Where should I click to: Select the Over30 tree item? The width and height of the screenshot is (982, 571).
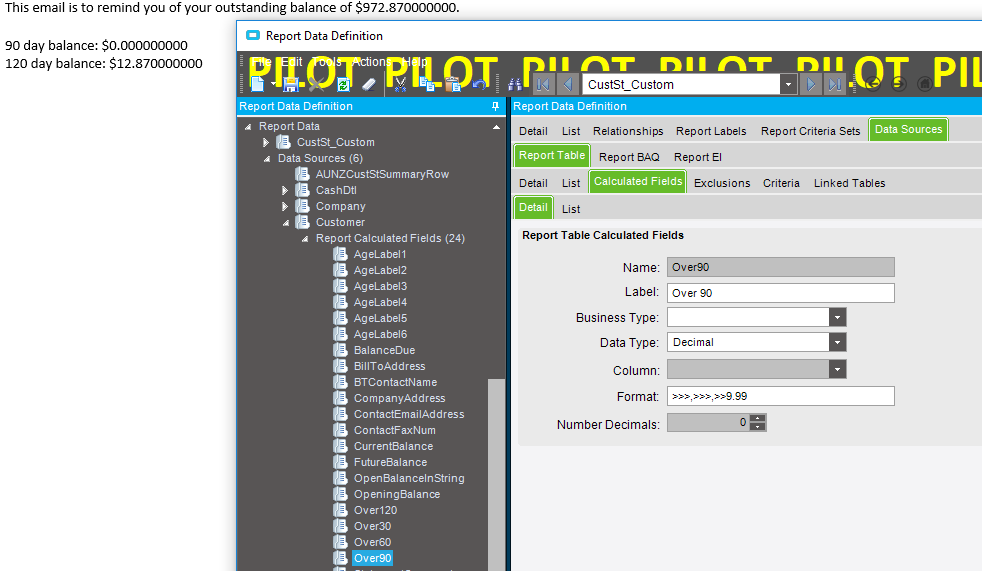click(372, 526)
